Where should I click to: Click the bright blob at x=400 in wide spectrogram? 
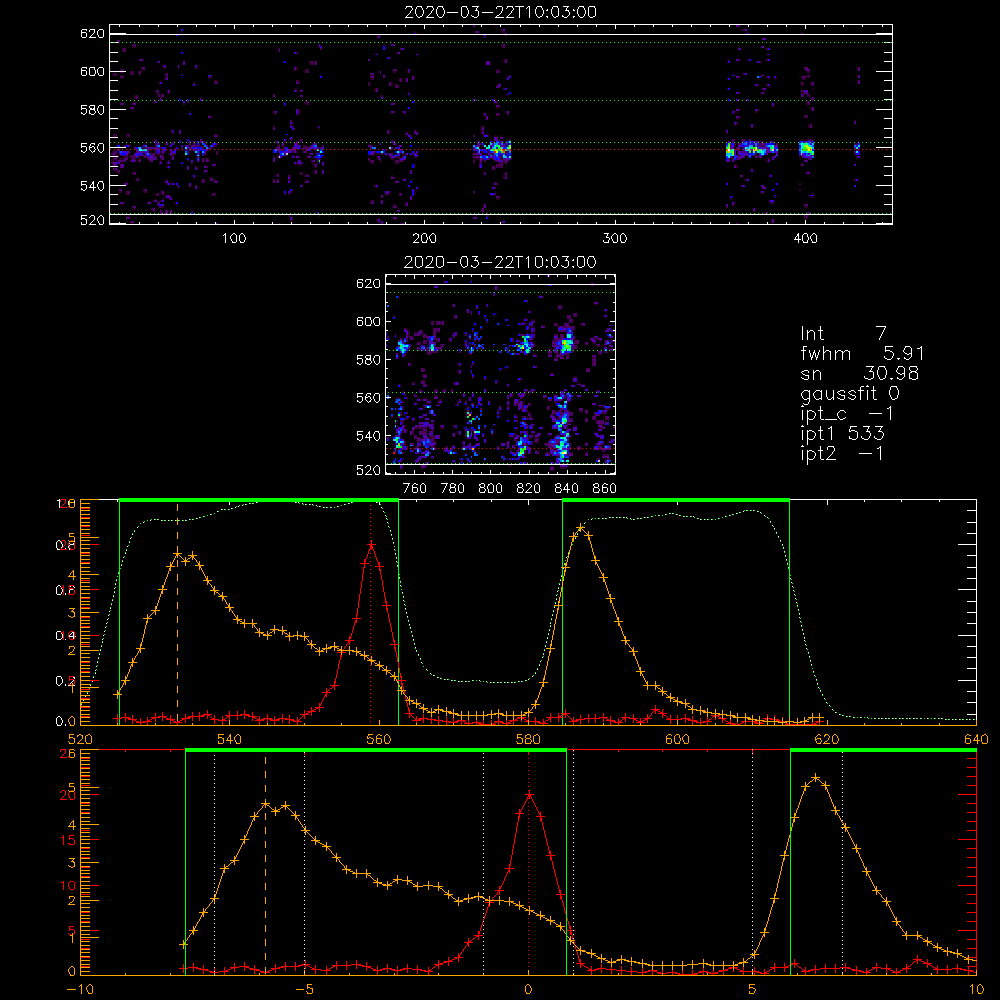point(807,150)
